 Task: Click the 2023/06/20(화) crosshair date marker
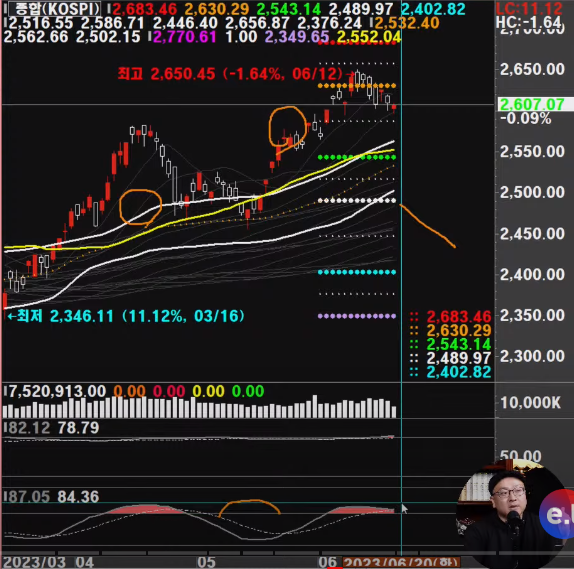point(401,563)
